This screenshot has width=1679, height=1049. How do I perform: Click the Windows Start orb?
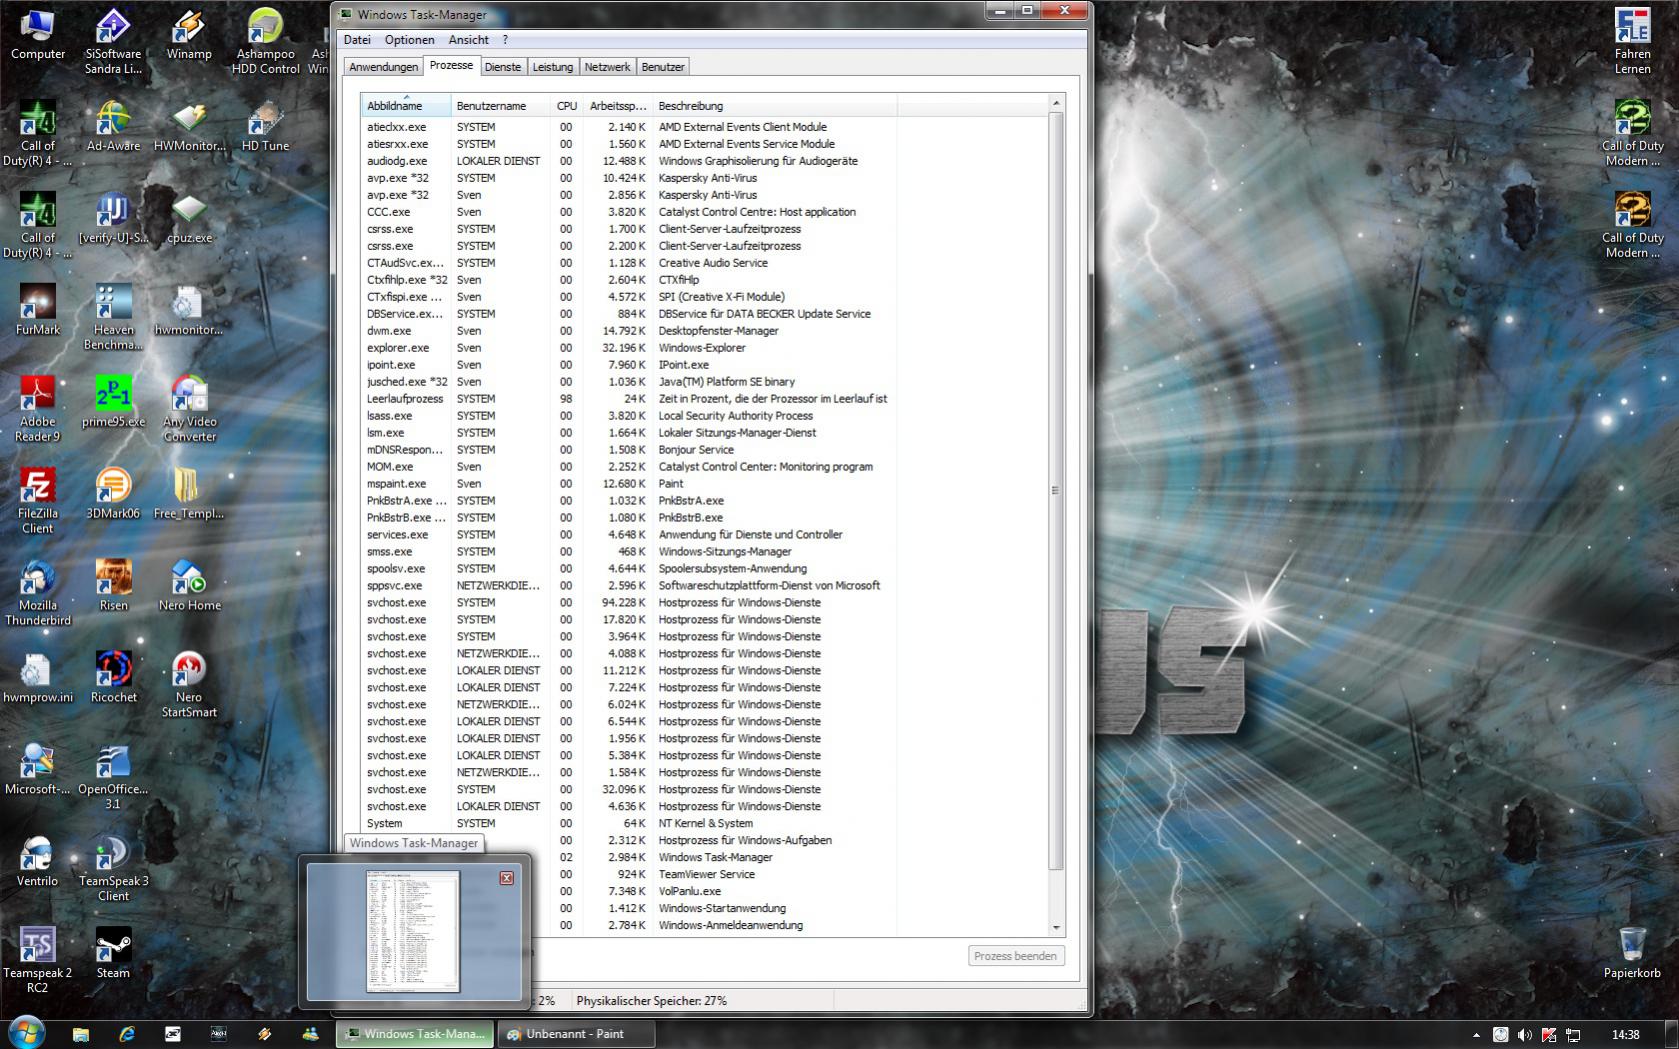point(27,1033)
